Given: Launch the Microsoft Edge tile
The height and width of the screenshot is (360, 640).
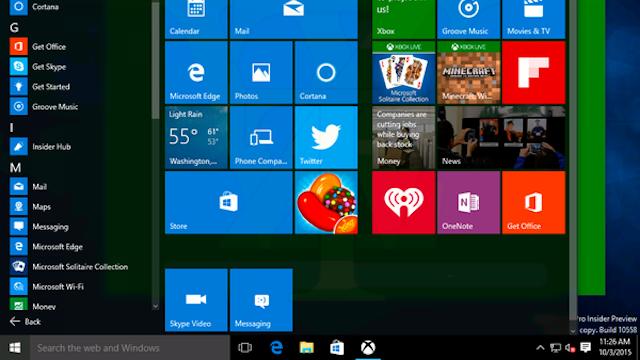Looking at the screenshot, I should [196, 72].
